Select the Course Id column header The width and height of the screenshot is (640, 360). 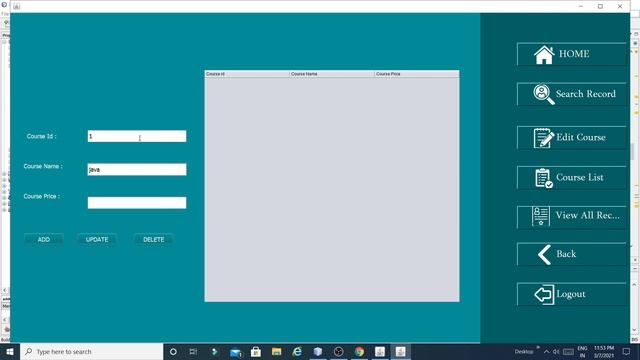(x=247, y=74)
